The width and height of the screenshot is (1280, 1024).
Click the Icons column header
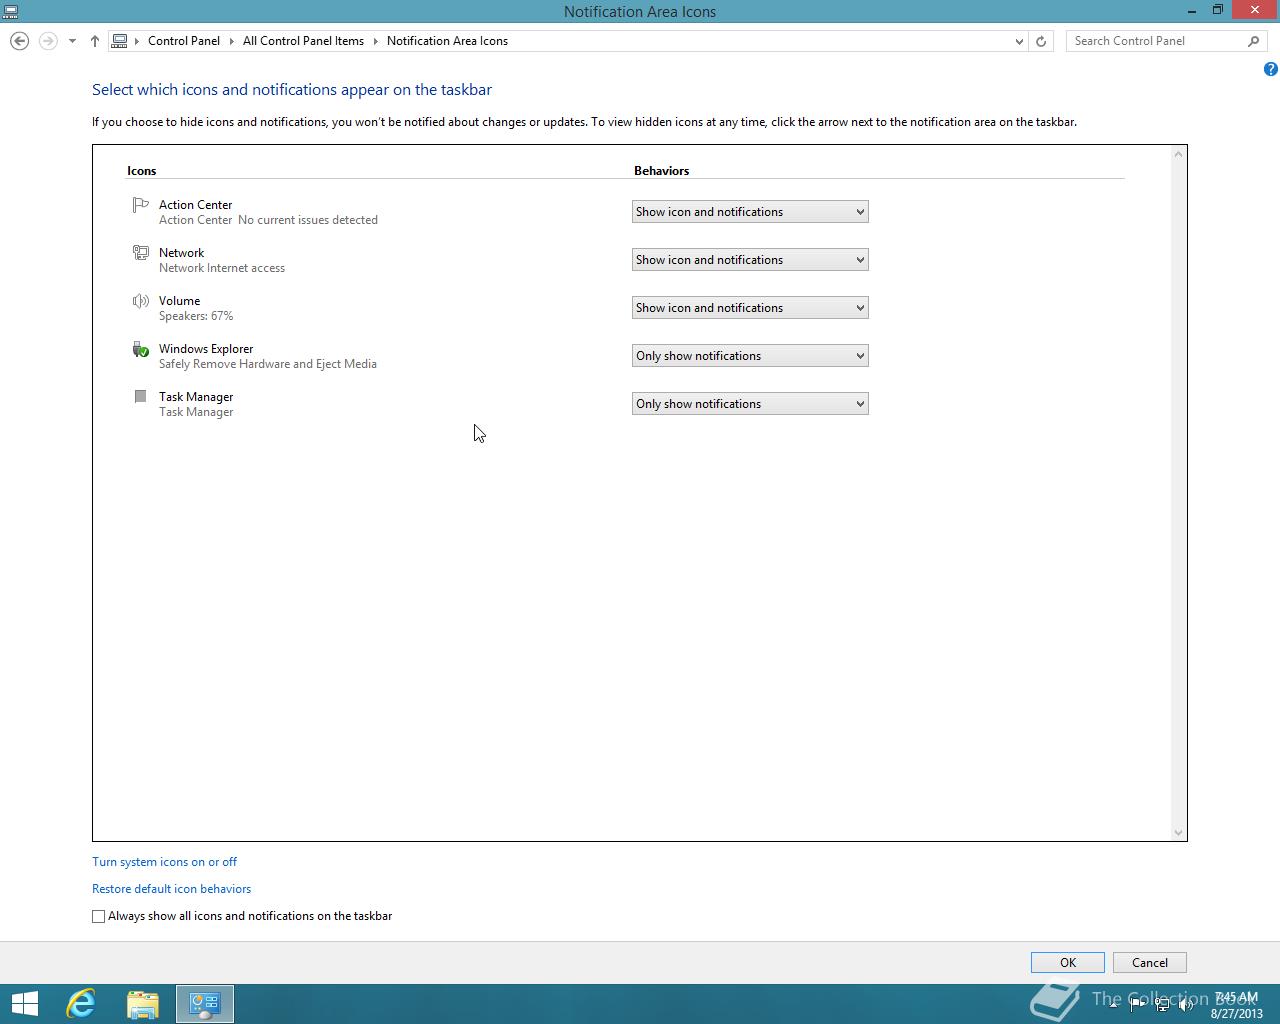pyautogui.click(x=142, y=171)
